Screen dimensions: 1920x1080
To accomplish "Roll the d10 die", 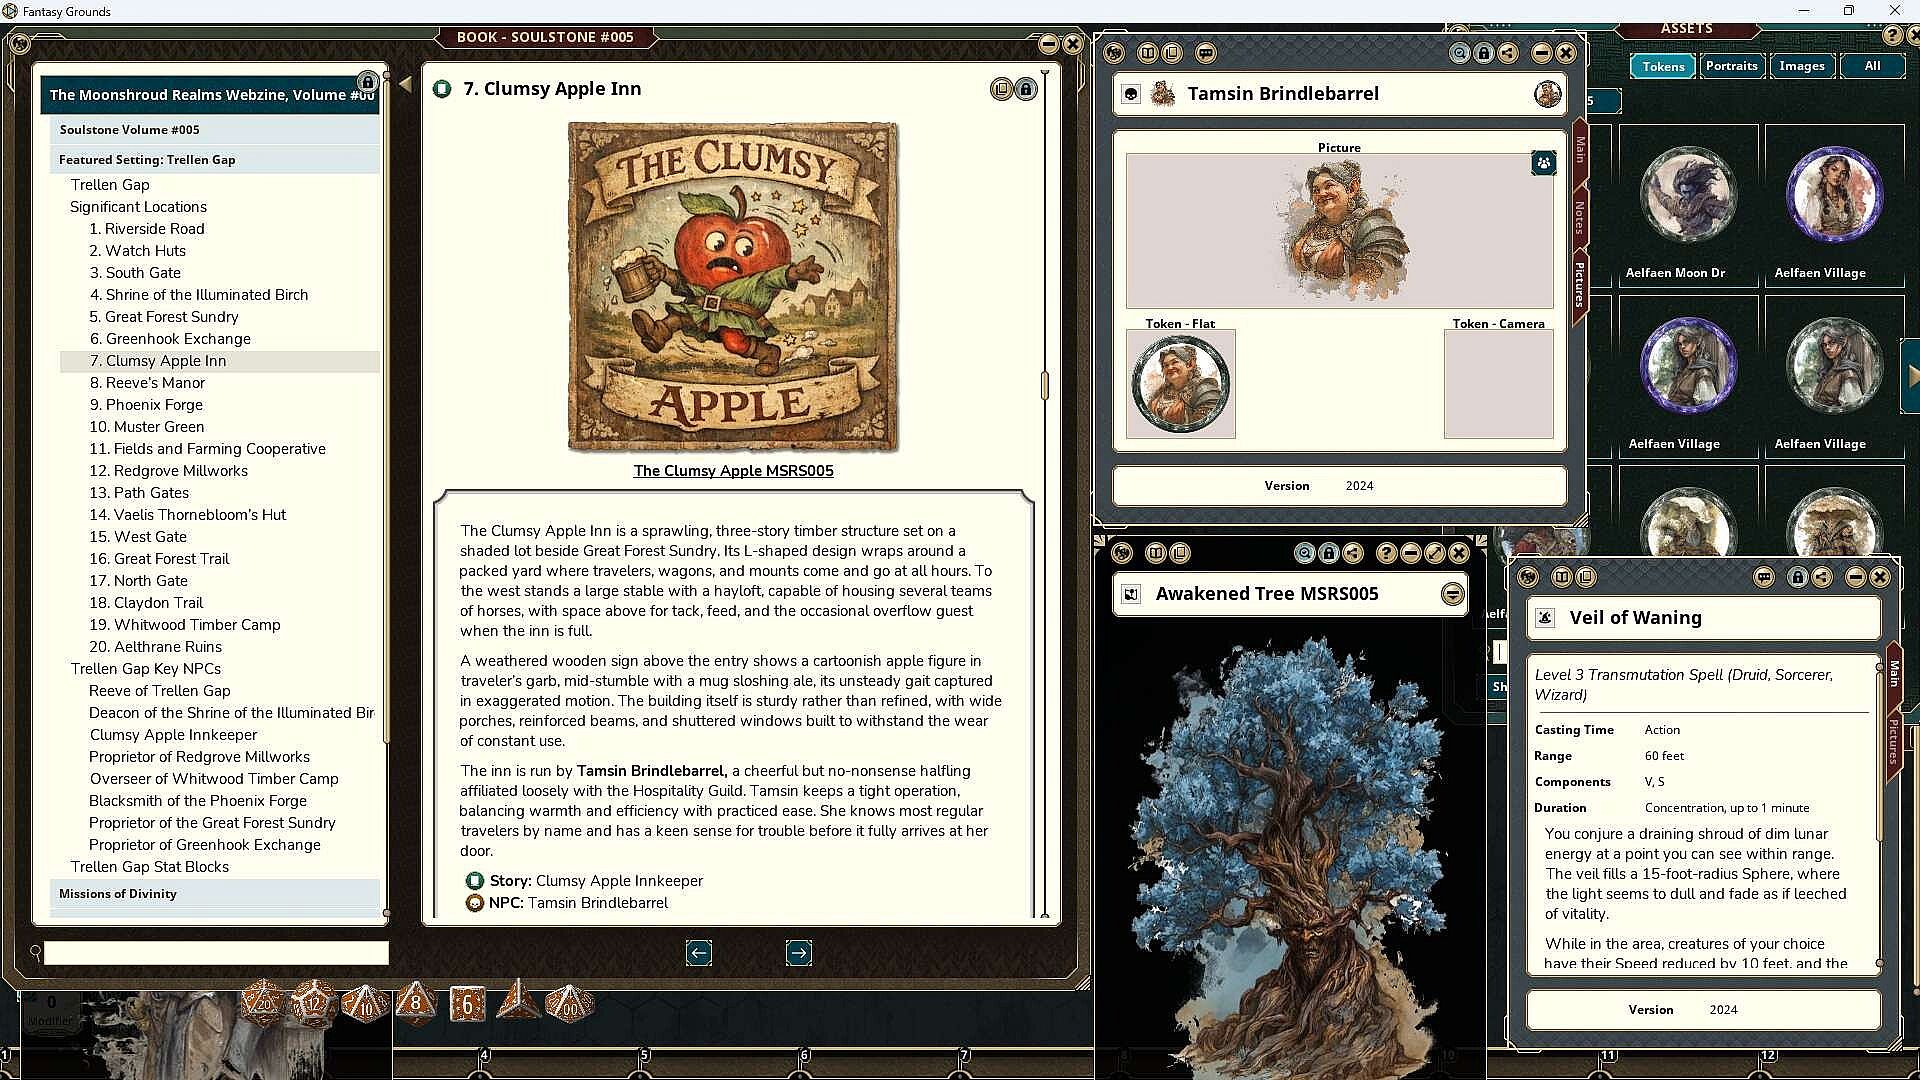I will click(x=365, y=1003).
